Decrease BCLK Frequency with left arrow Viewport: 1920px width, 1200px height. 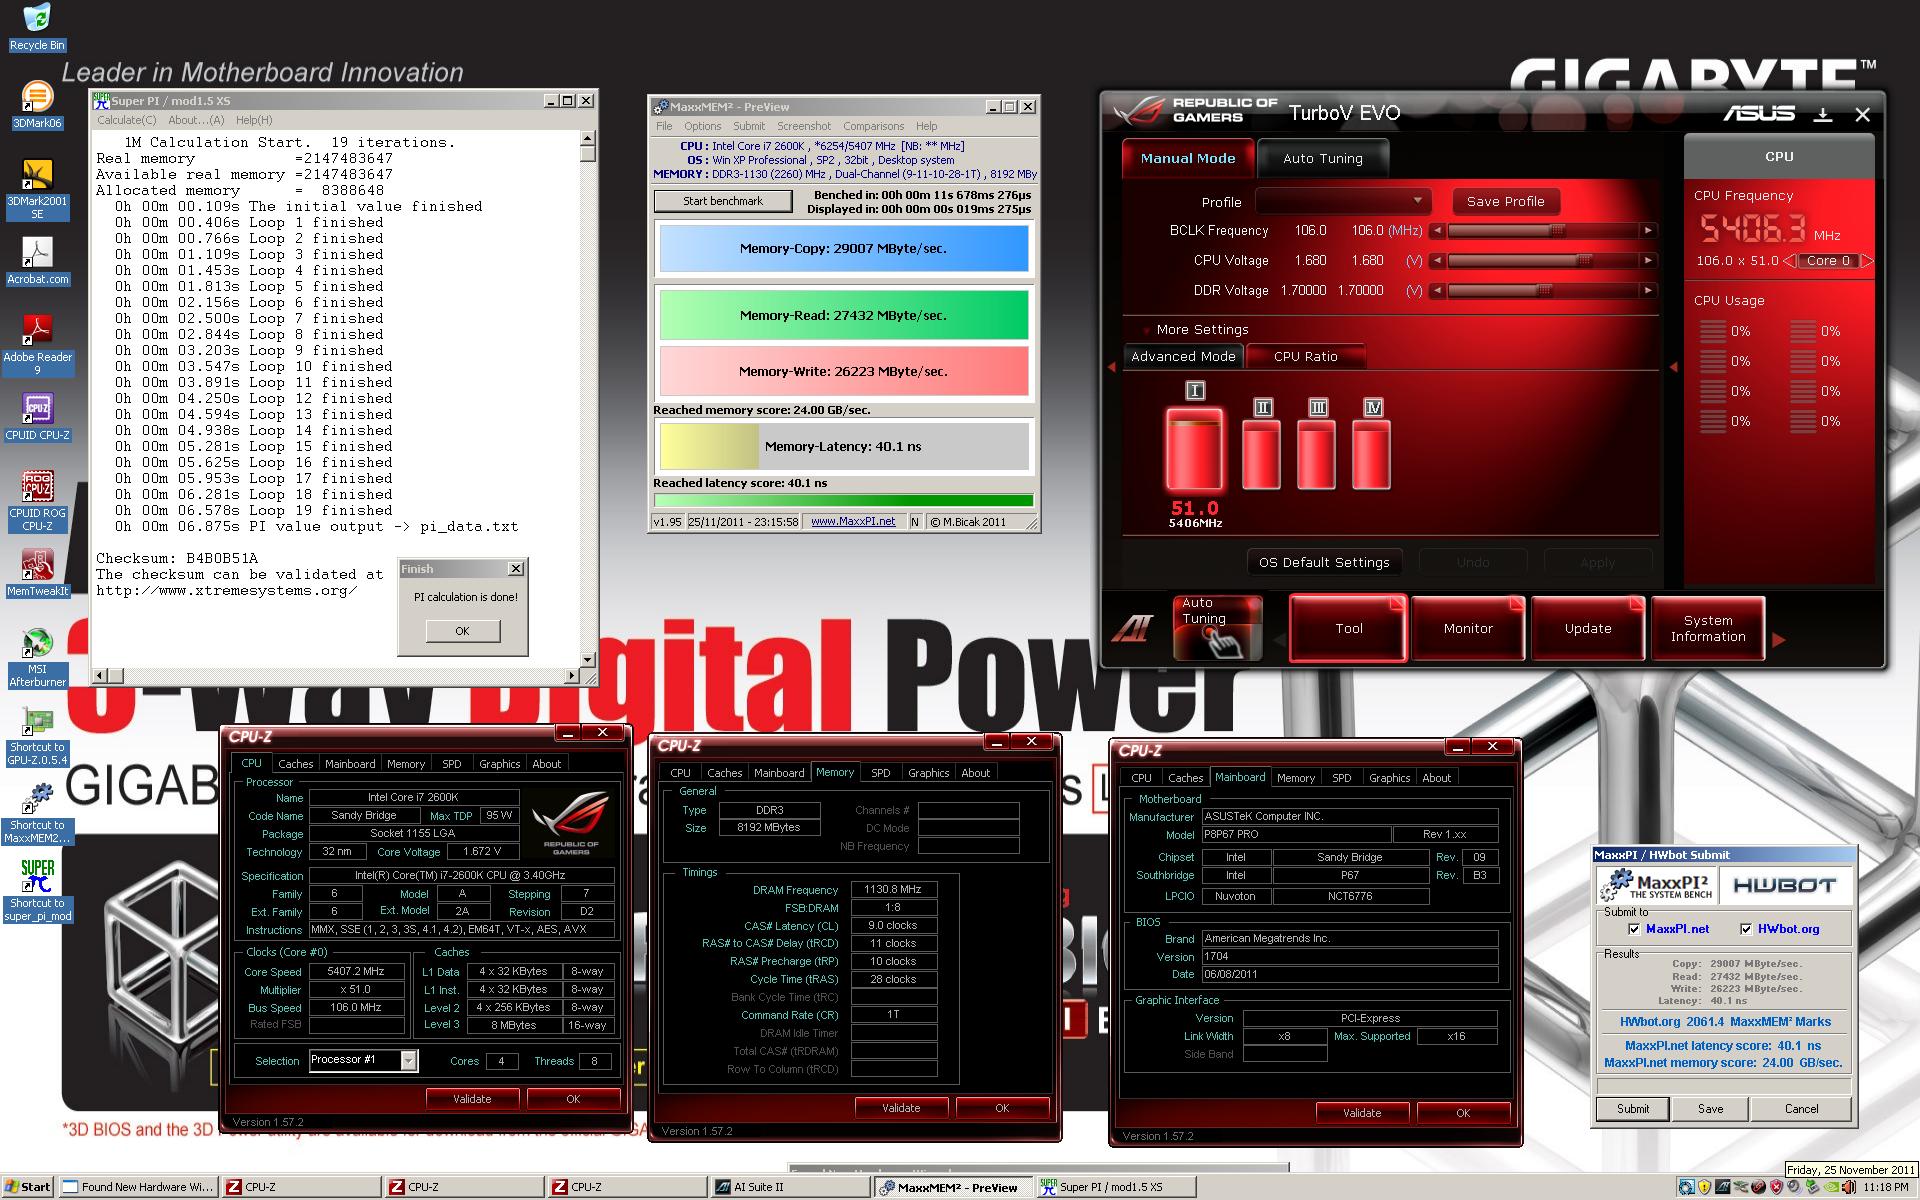pos(1437,231)
